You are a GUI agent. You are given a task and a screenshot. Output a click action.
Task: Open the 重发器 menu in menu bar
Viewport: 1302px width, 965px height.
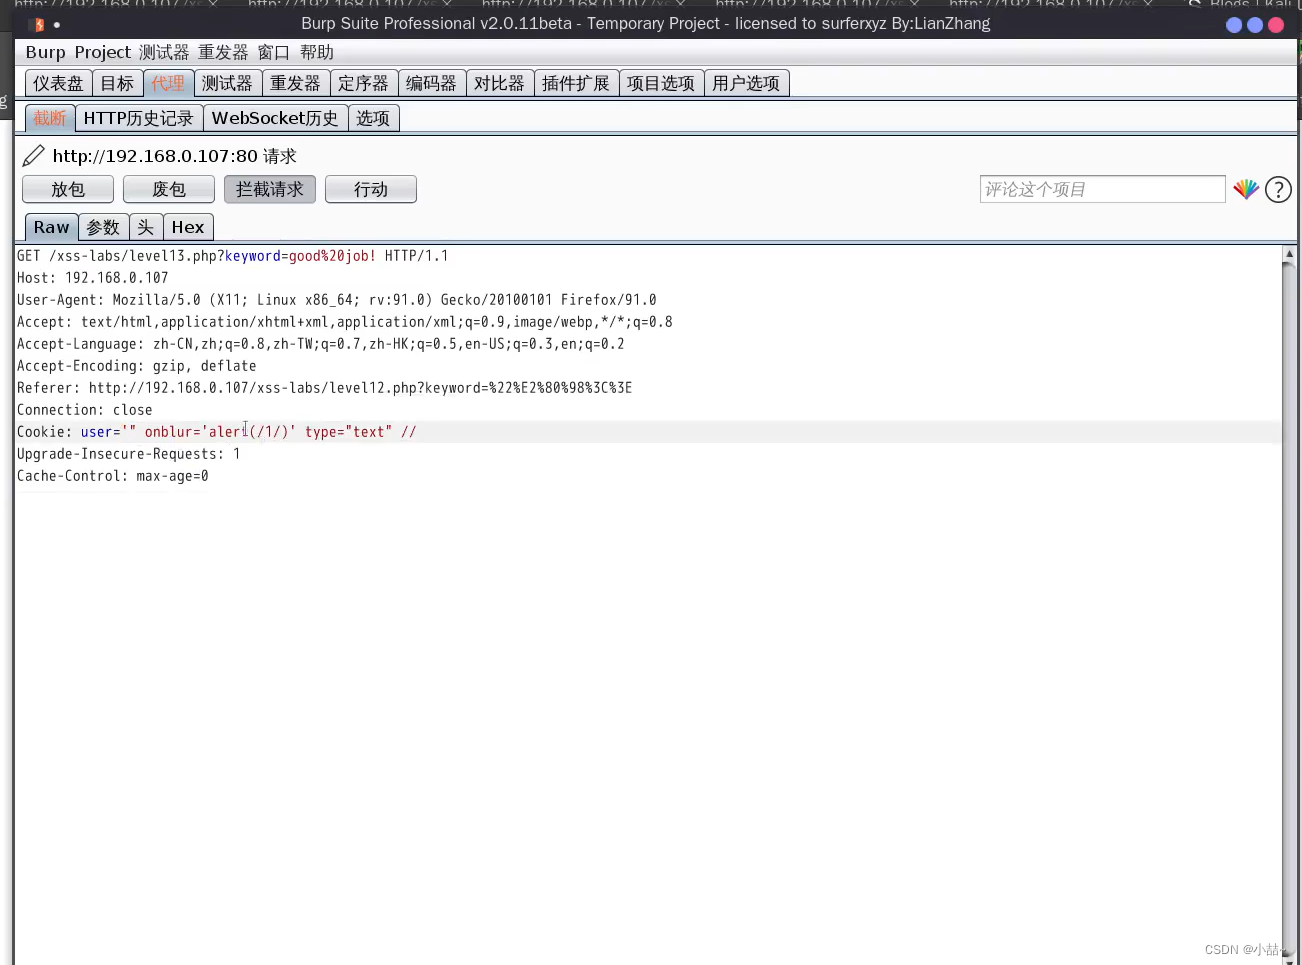click(x=223, y=52)
